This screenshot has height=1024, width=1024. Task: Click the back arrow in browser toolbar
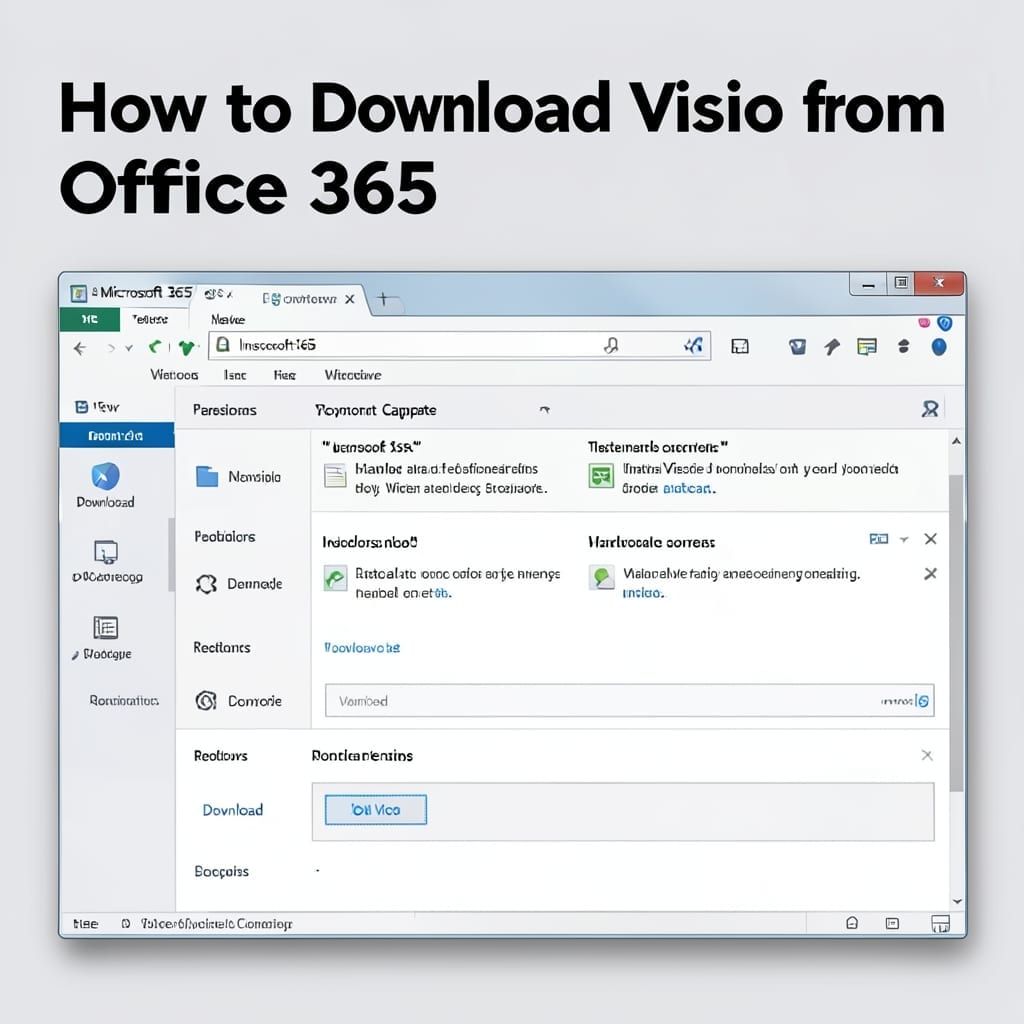point(80,349)
